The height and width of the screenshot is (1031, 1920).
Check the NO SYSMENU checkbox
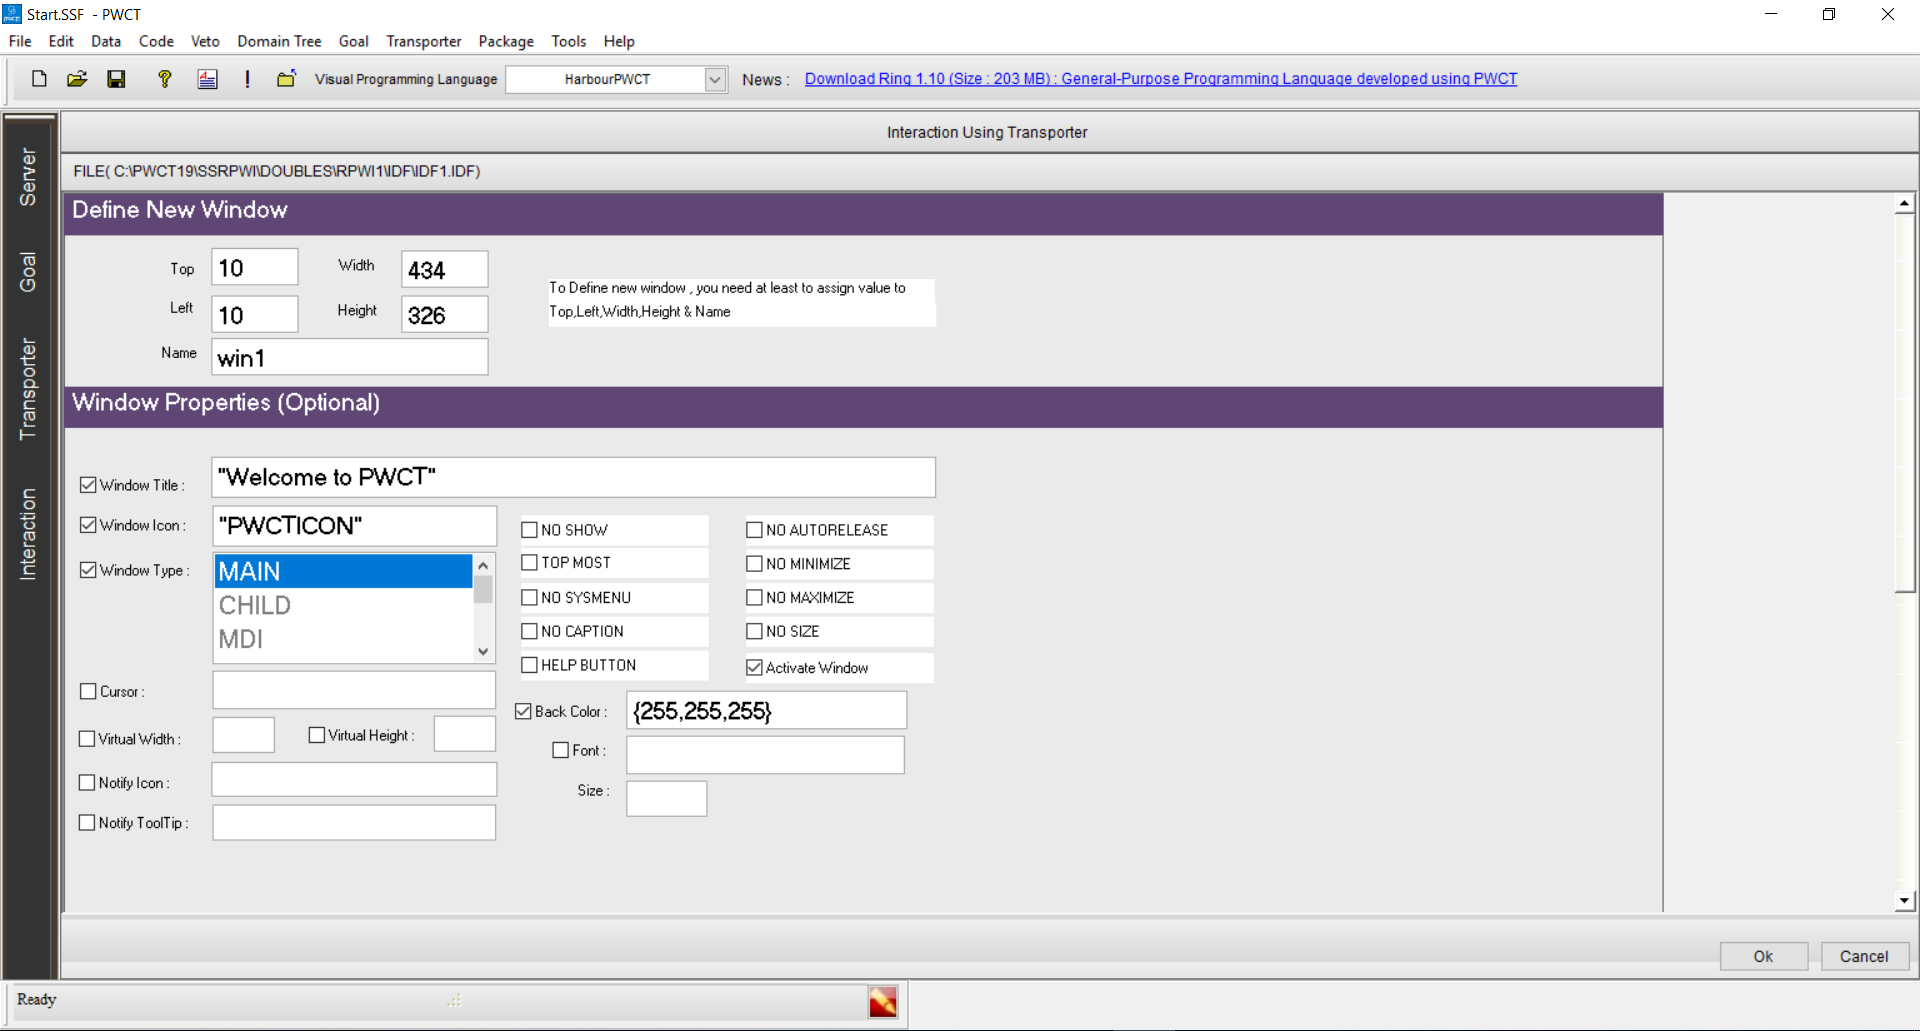[x=530, y=598]
